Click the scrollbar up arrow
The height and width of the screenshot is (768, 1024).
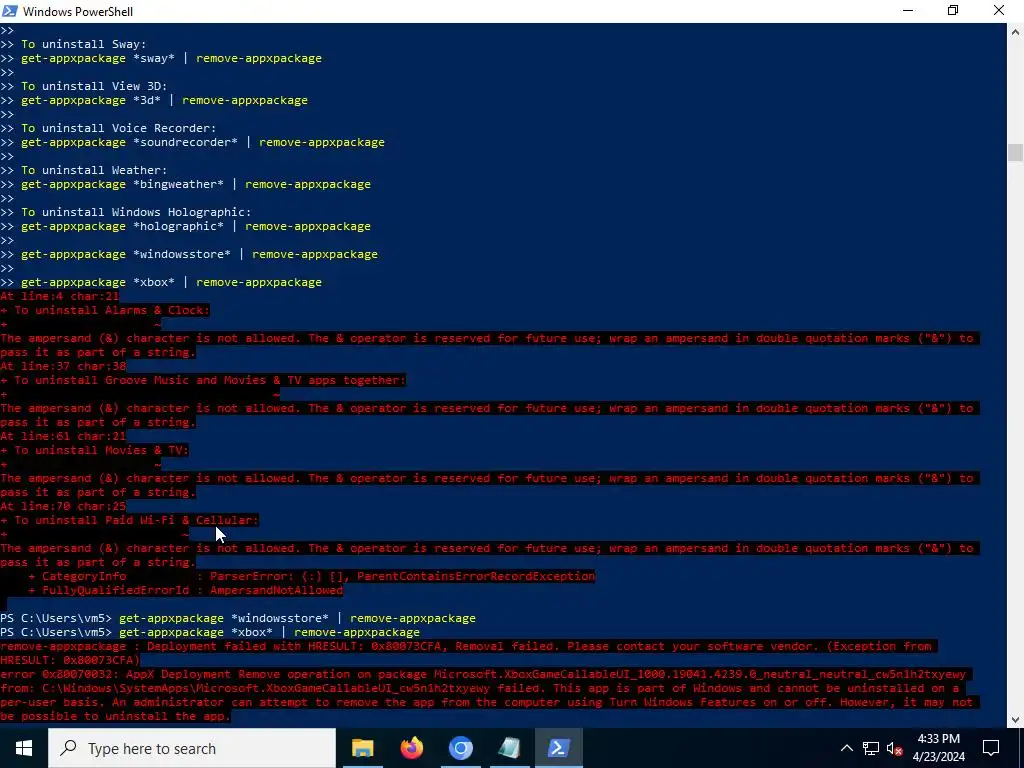point(1015,31)
